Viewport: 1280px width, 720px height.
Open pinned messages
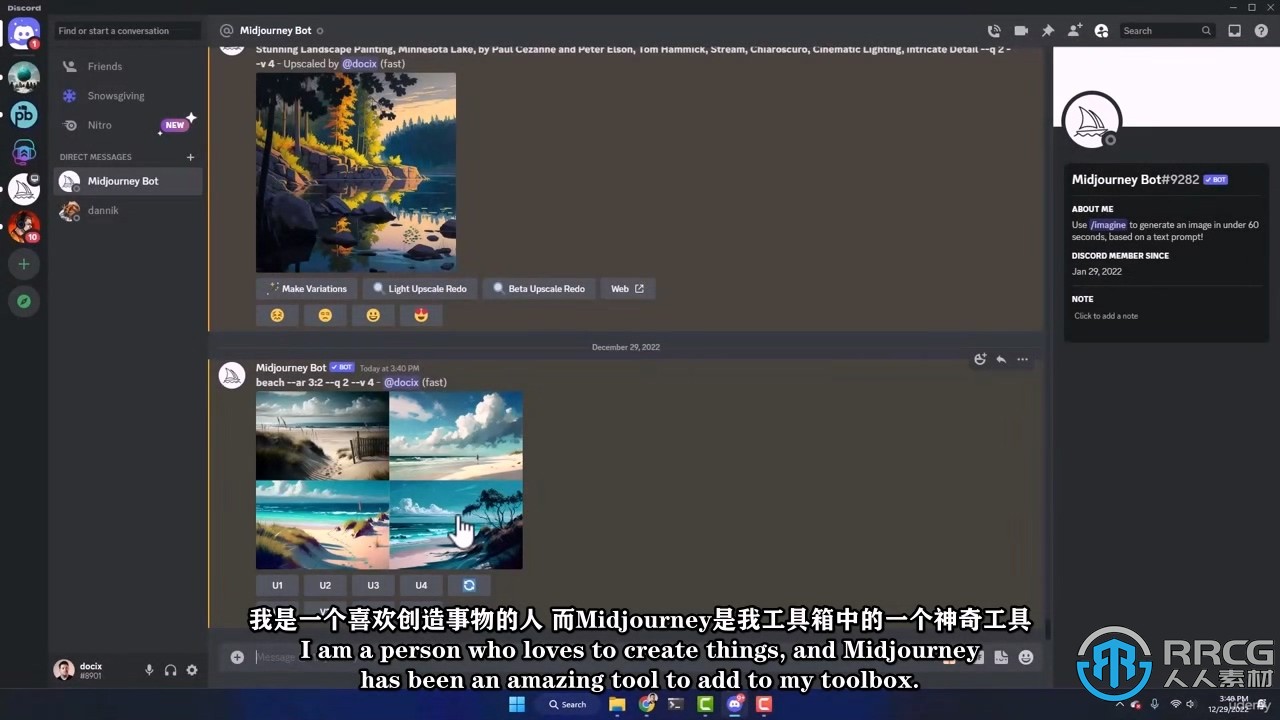(x=1048, y=31)
